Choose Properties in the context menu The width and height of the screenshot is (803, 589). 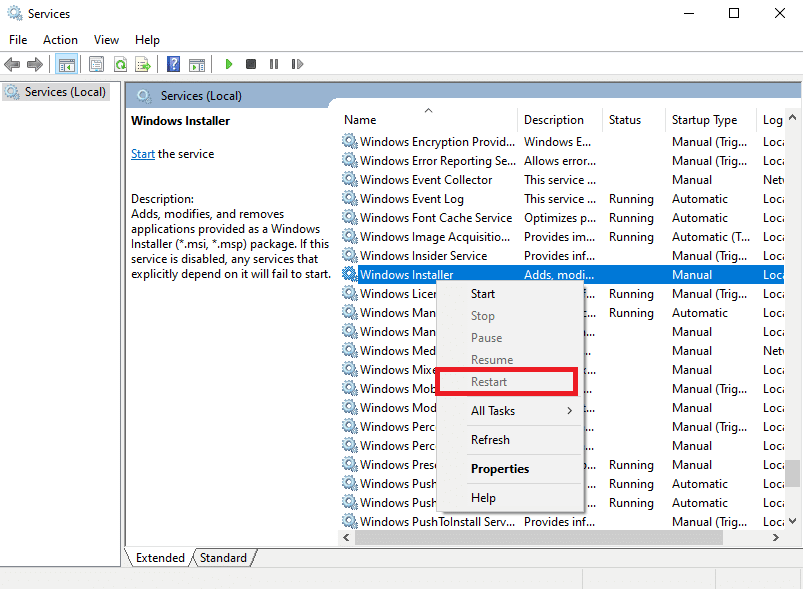510,469
